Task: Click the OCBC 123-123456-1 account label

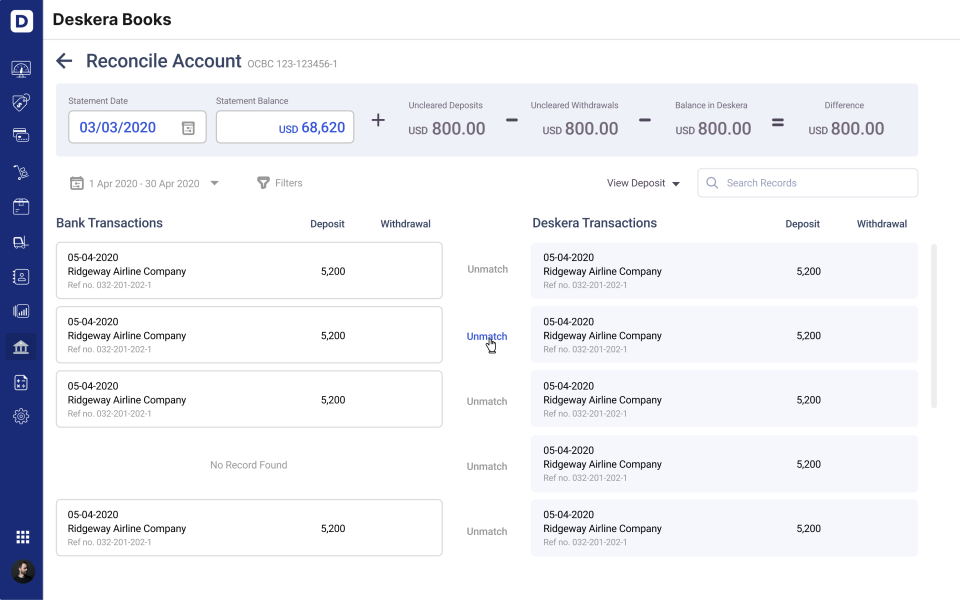Action: [292, 64]
